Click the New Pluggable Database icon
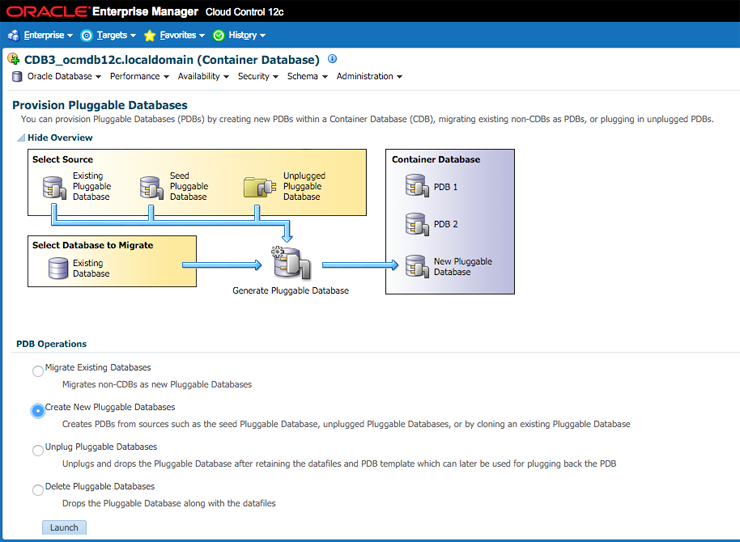740x542 pixels. (417, 266)
